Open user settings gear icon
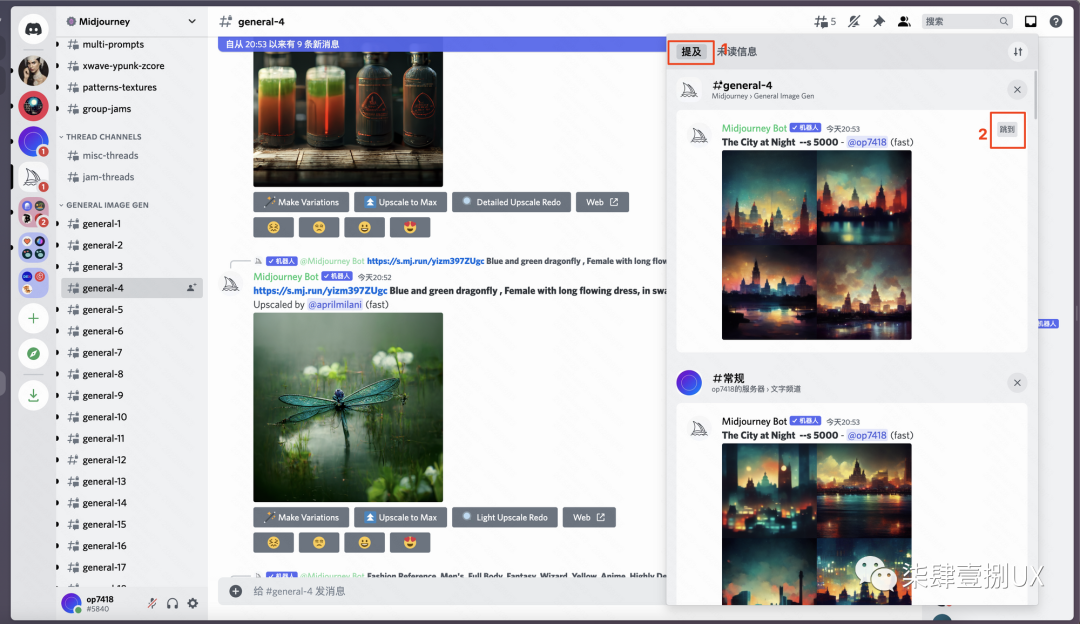Viewport: 1080px width, 624px height. [x=193, y=603]
